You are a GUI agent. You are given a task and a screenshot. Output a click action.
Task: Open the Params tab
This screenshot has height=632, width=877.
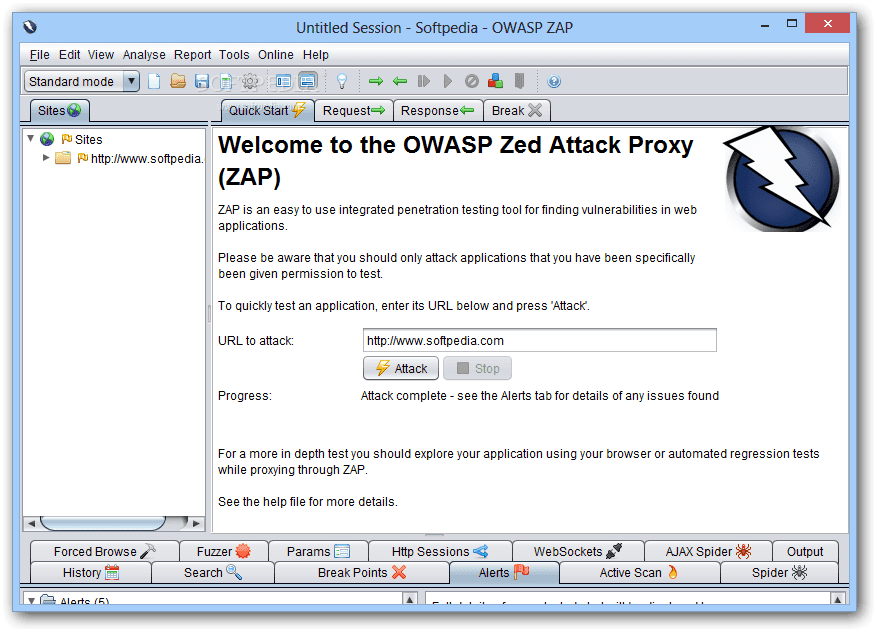[x=318, y=551]
